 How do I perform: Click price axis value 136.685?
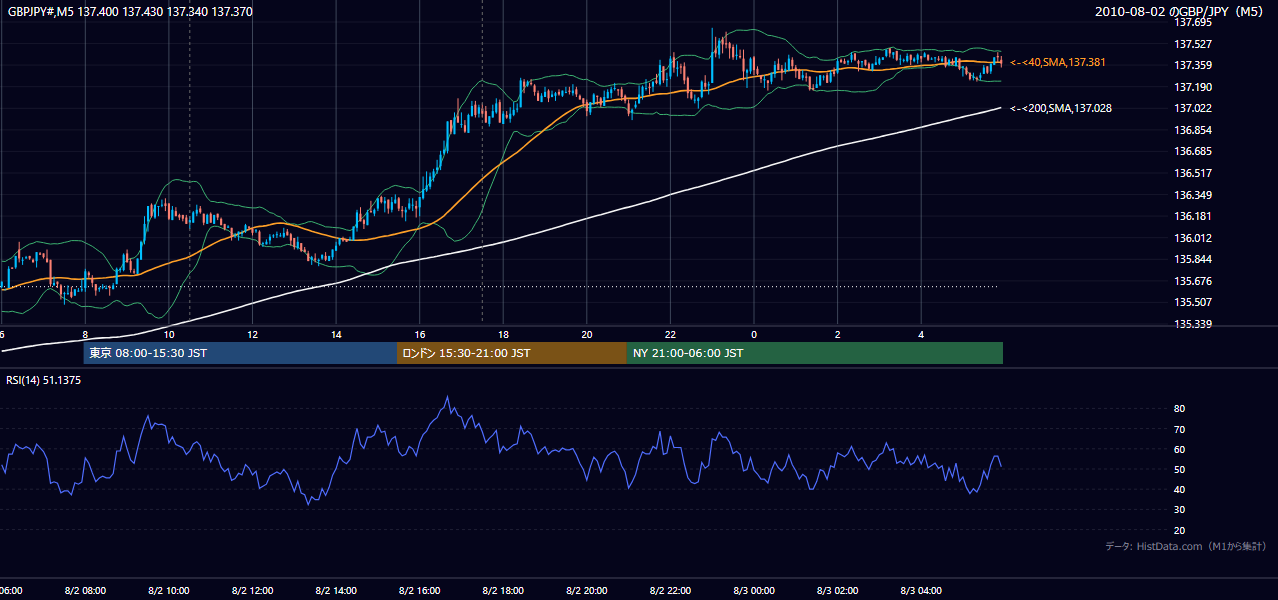(1193, 151)
